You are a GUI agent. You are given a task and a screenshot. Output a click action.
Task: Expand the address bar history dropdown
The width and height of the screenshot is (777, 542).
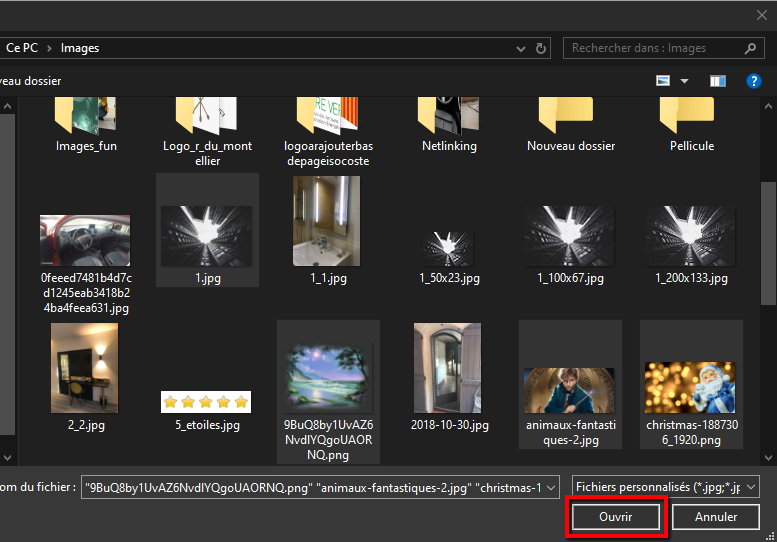pos(520,48)
